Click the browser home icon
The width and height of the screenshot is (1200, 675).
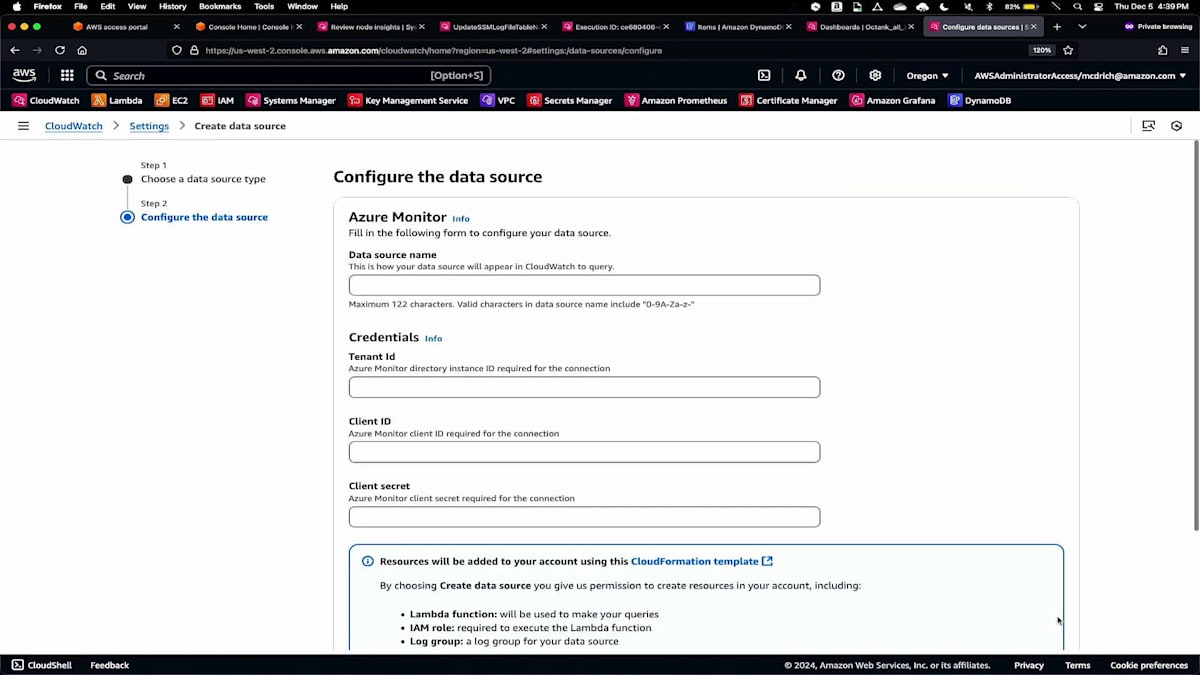click(82, 50)
